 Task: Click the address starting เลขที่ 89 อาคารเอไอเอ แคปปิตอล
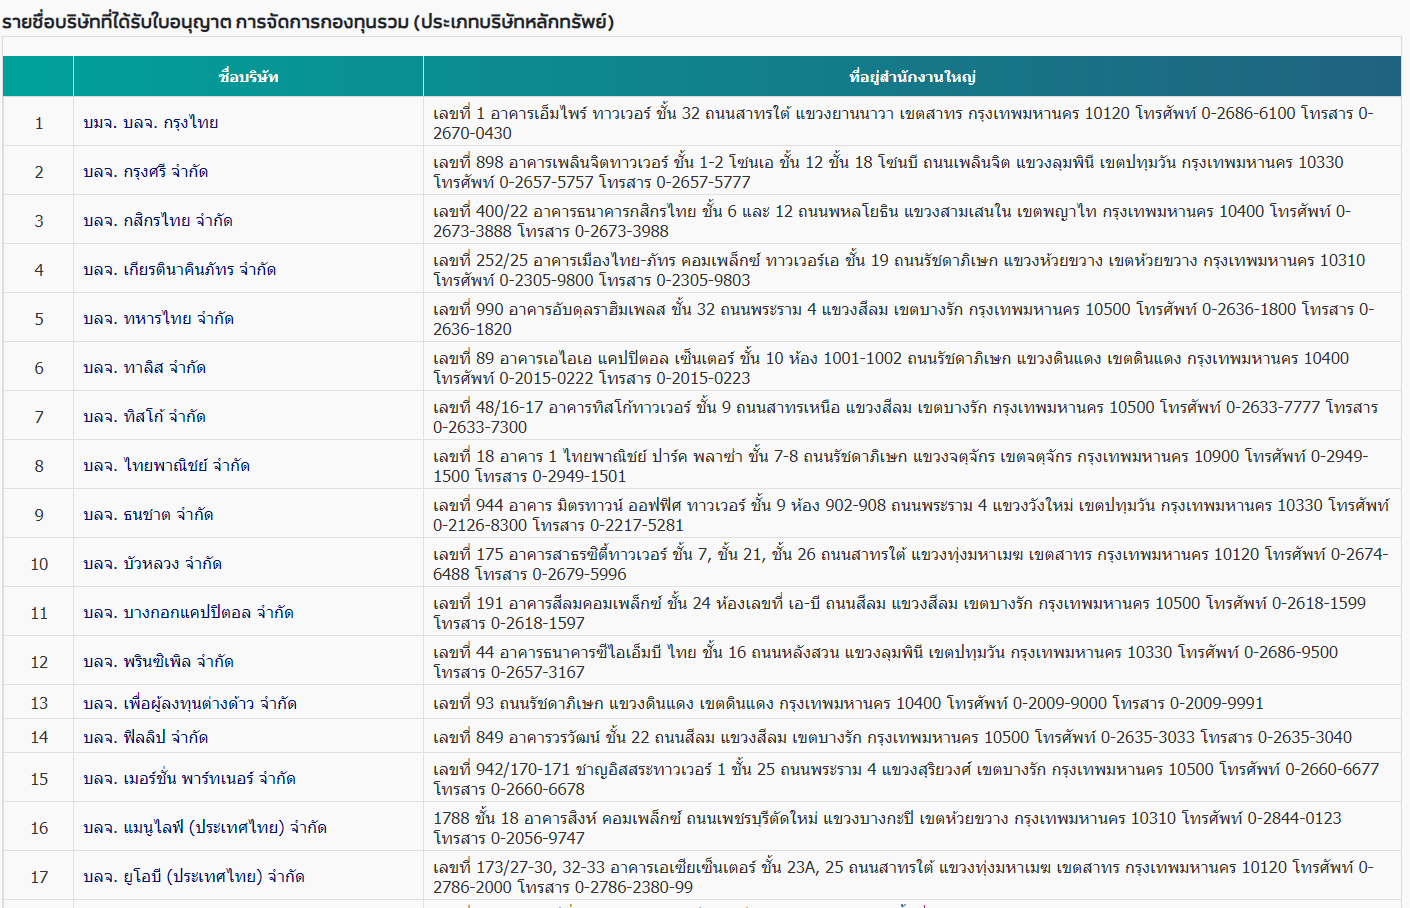[x=891, y=367]
